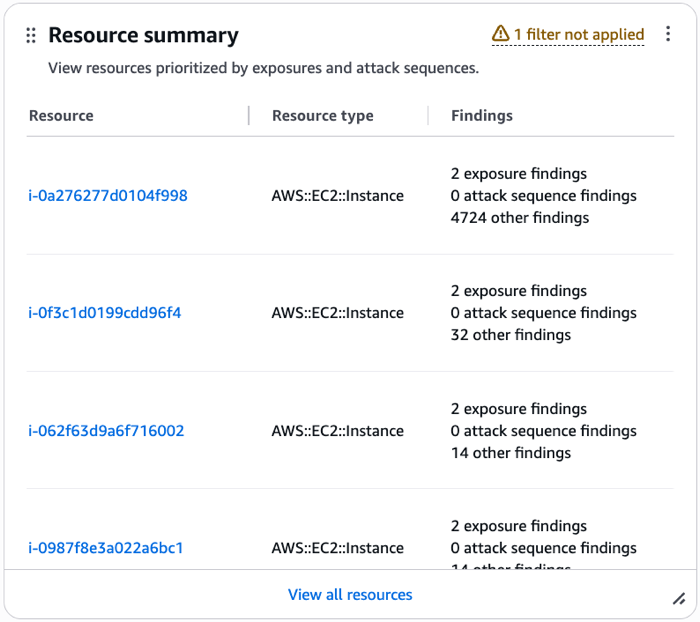Click the Resource column header
The width and height of the screenshot is (700, 622).
(x=61, y=116)
